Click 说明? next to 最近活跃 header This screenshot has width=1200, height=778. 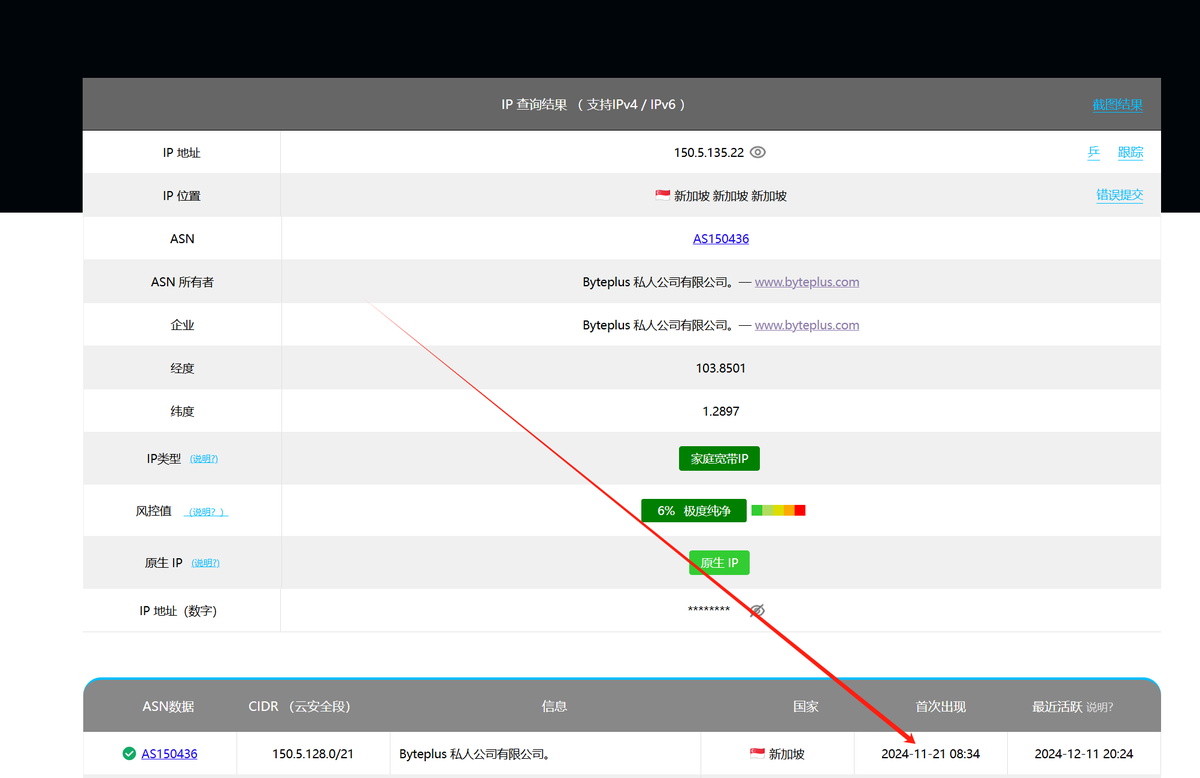1100,707
